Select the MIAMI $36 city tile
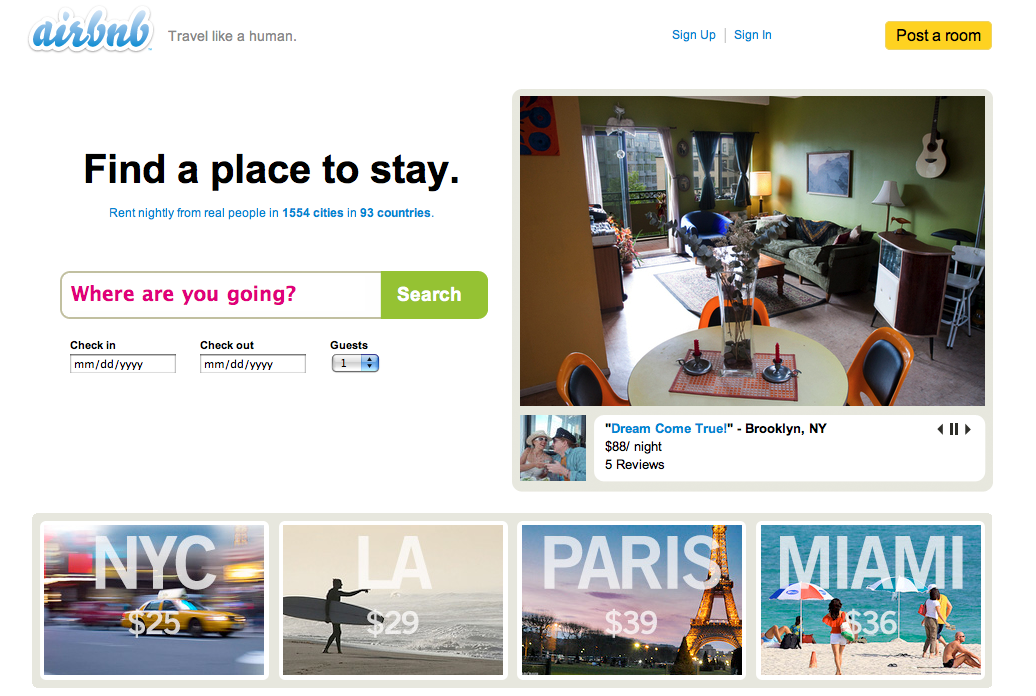 coord(871,600)
